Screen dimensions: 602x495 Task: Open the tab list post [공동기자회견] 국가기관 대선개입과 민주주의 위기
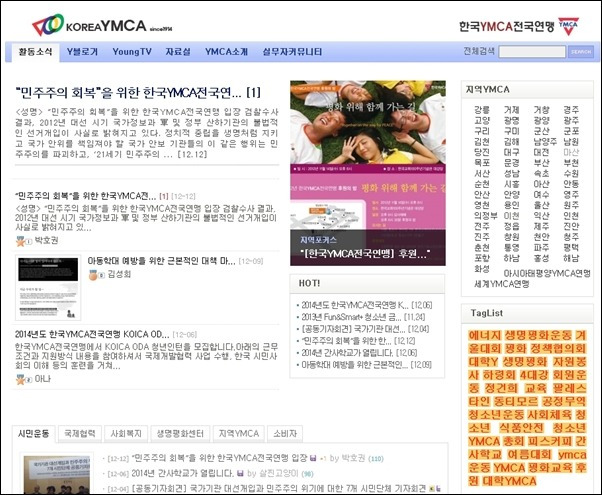pos(279,489)
